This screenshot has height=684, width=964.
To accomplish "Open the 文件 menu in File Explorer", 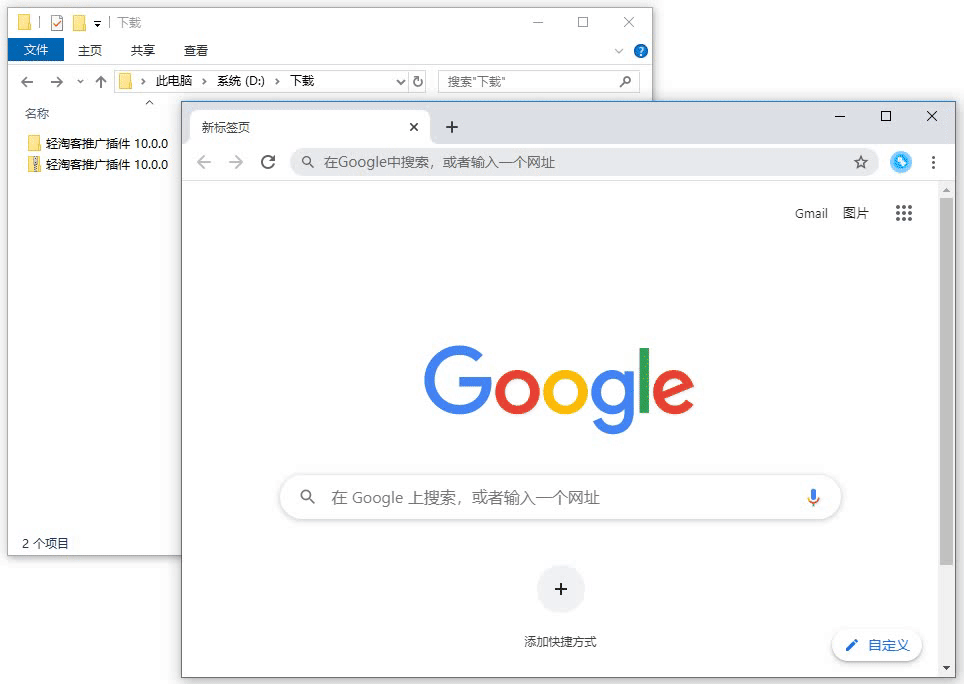I will tap(36, 50).
